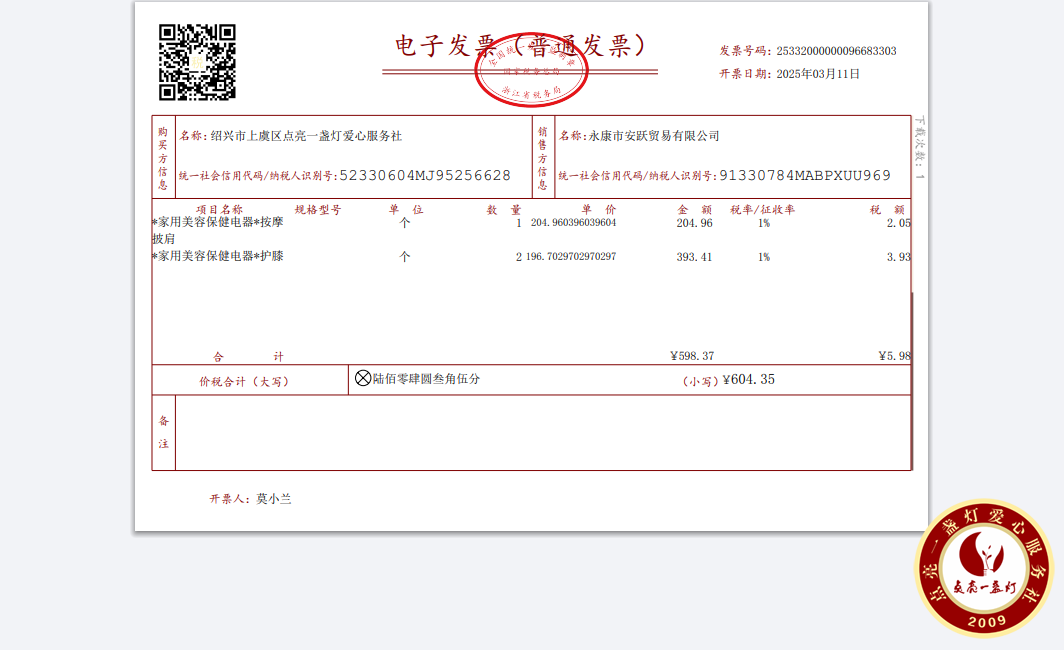This screenshot has width=1064, height=650.
Task: Click the 项目名称 column header
Action: coord(219,210)
